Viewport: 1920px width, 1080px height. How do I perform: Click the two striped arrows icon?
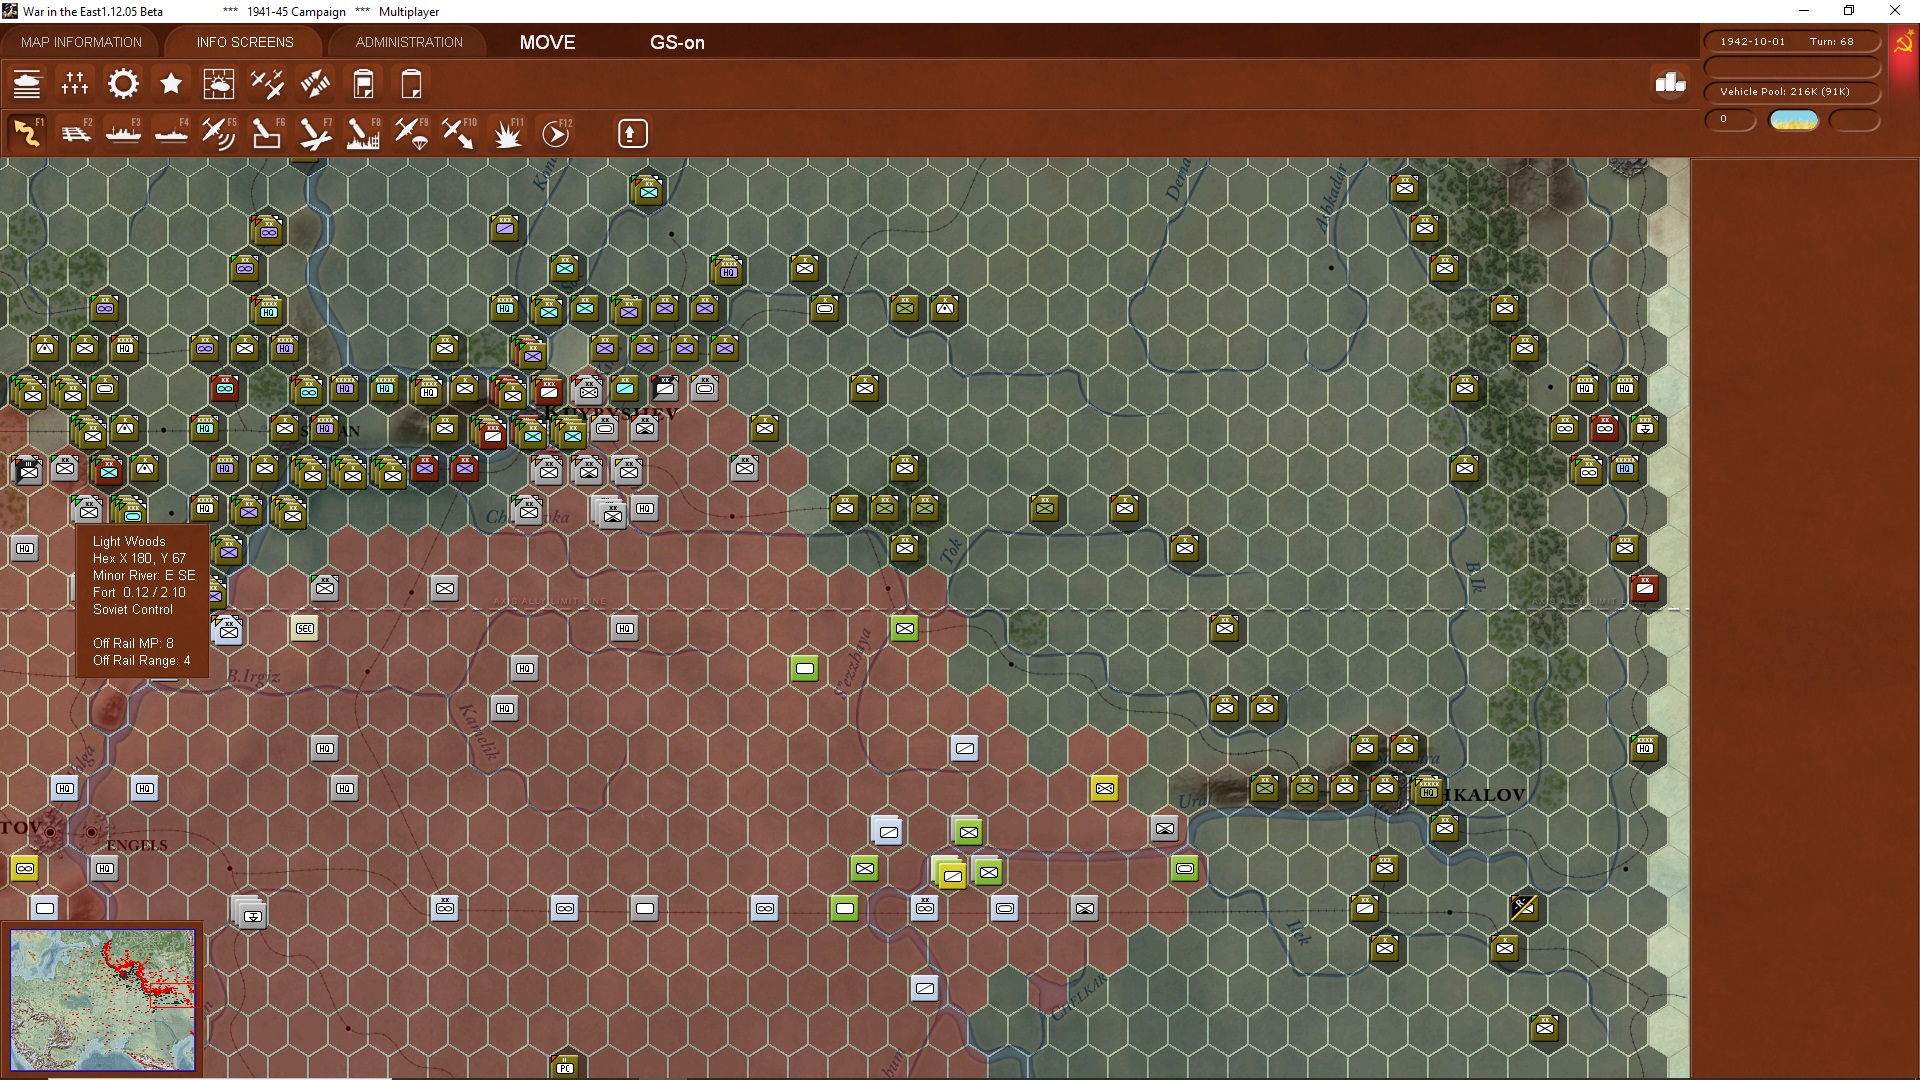[315, 84]
